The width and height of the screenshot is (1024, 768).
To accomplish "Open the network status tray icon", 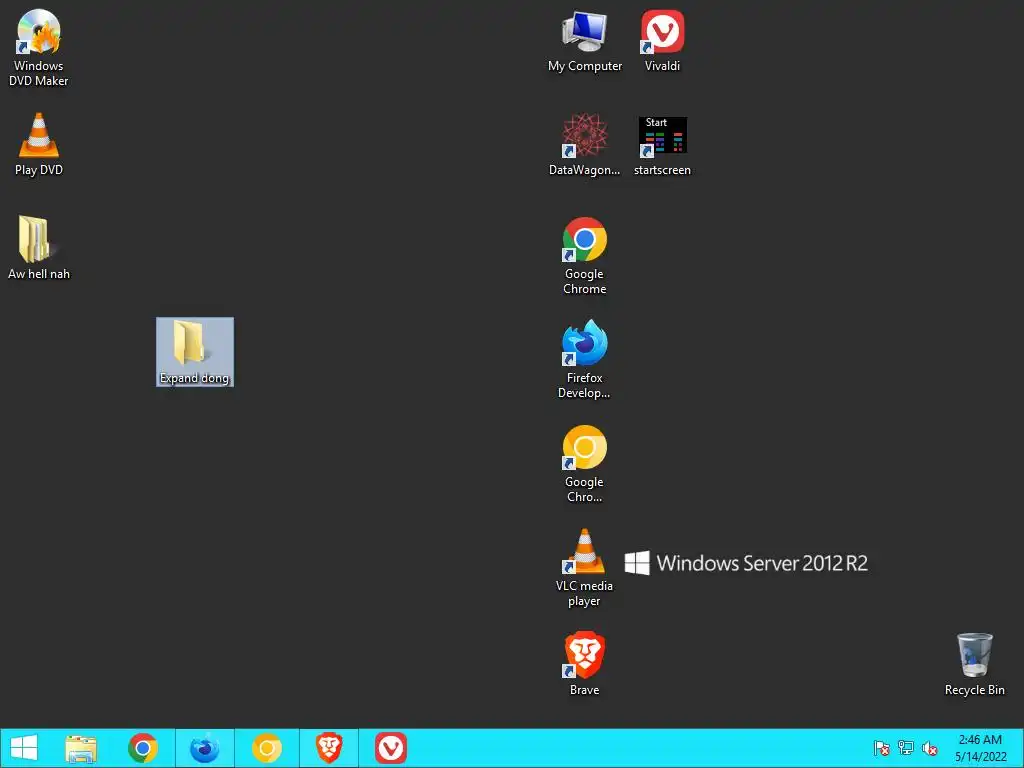I will pos(906,748).
